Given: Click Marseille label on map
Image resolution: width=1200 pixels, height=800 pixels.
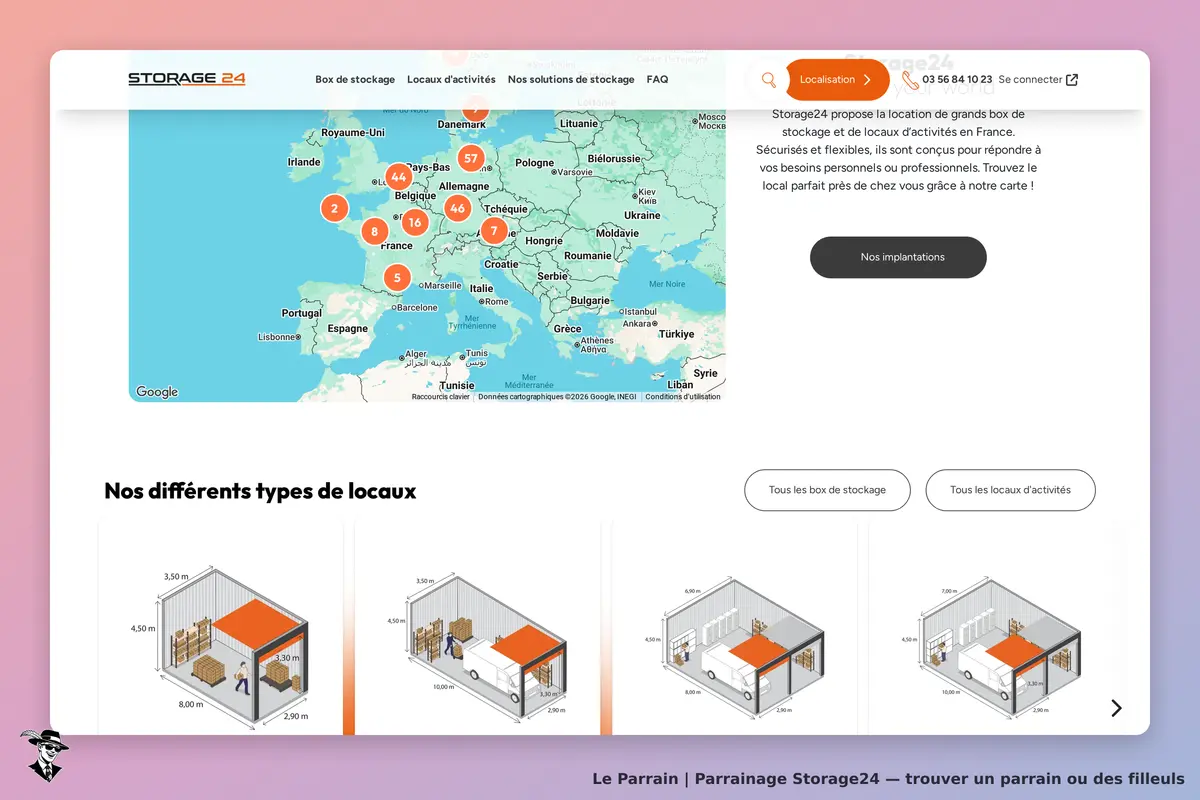Looking at the screenshot, I should [441, 285].
